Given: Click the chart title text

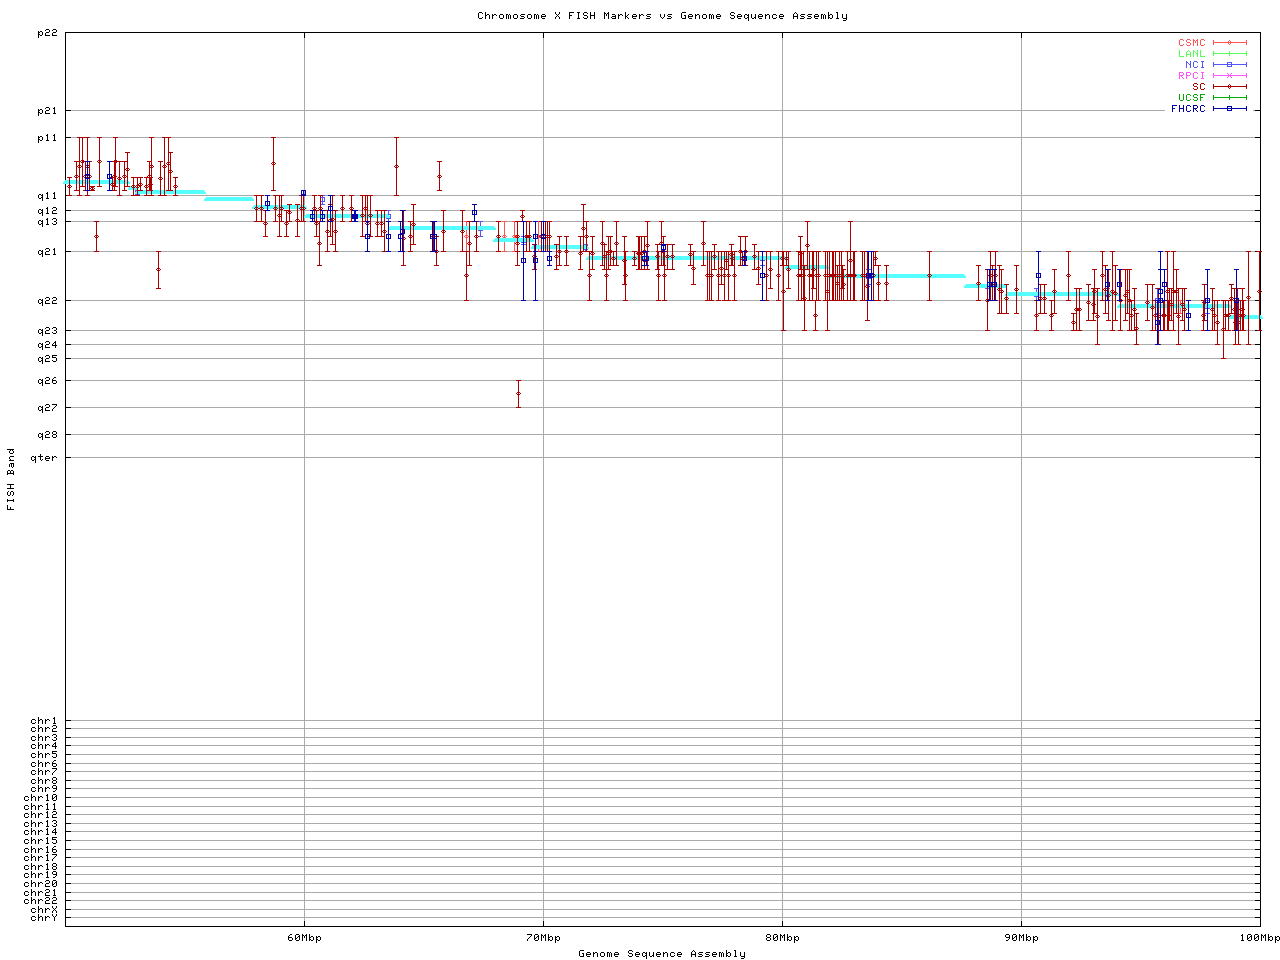Looking at the screenshot, I should 662,16.
